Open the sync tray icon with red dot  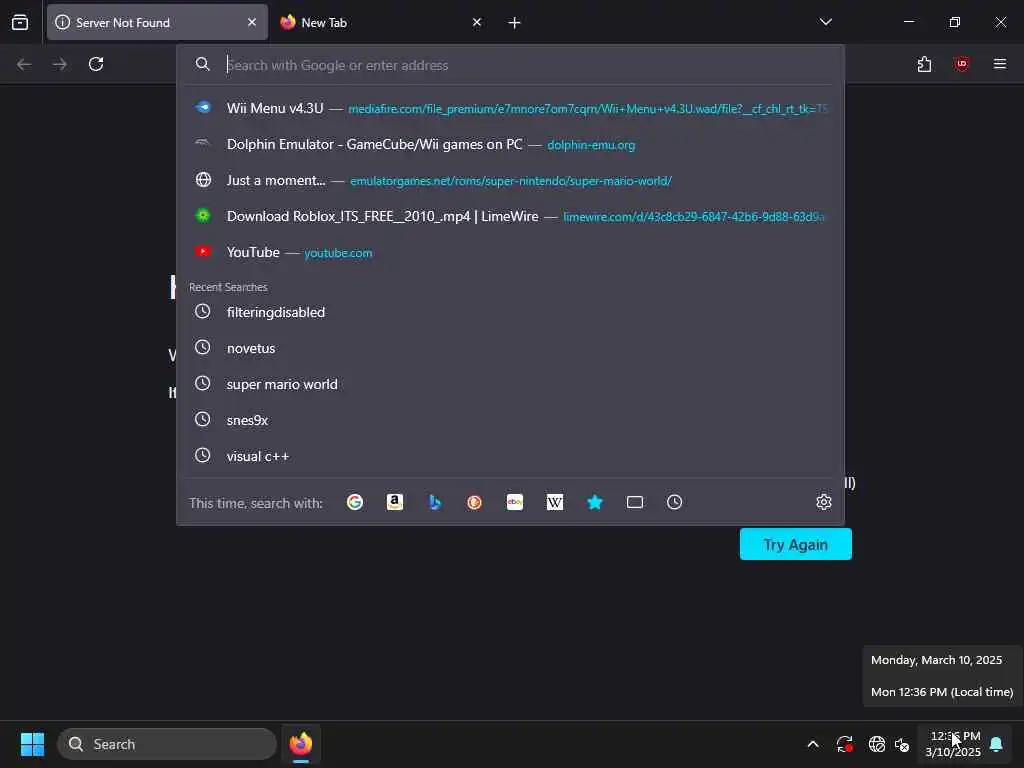[x=844, y=744]
